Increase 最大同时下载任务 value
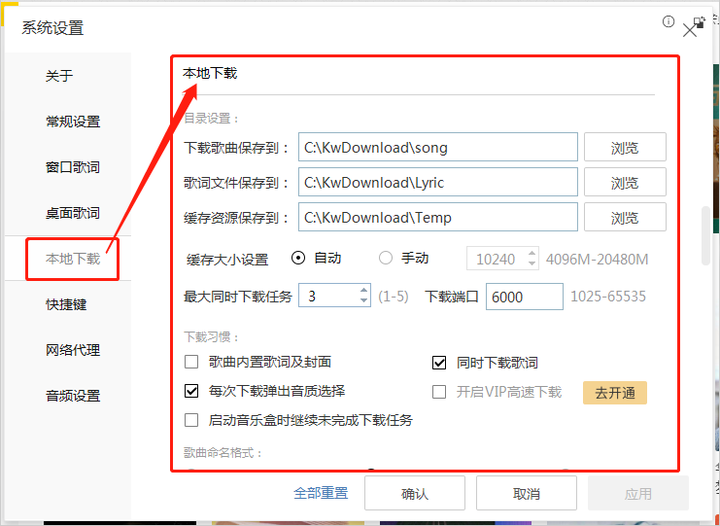Screen dimensions: 720x526 coord(364,291)
